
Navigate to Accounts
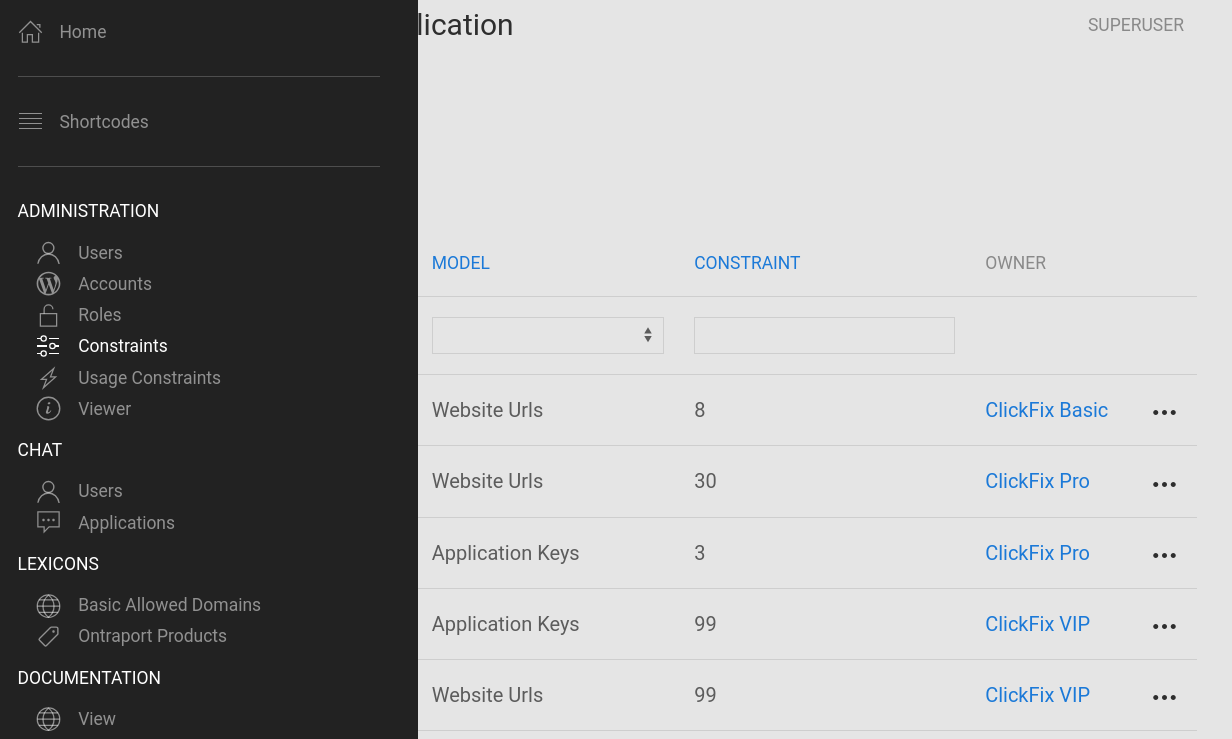(x=115, y=284)
